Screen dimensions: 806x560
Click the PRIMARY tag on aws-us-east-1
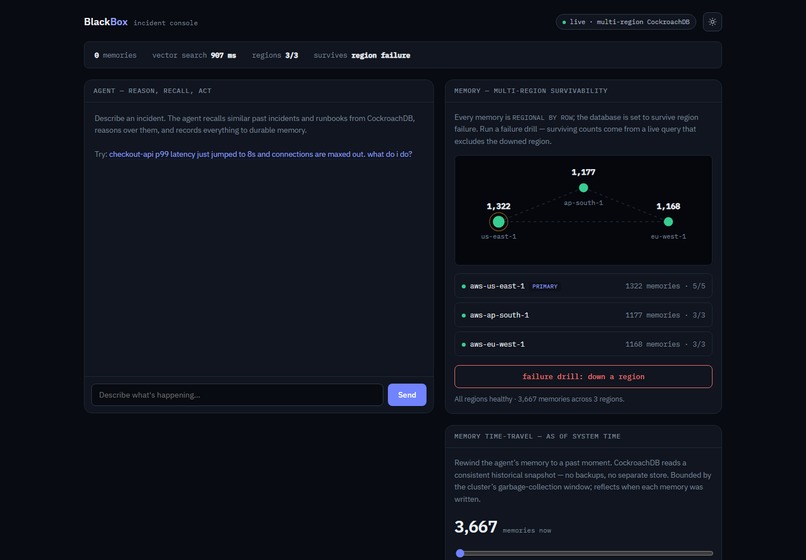544,286
